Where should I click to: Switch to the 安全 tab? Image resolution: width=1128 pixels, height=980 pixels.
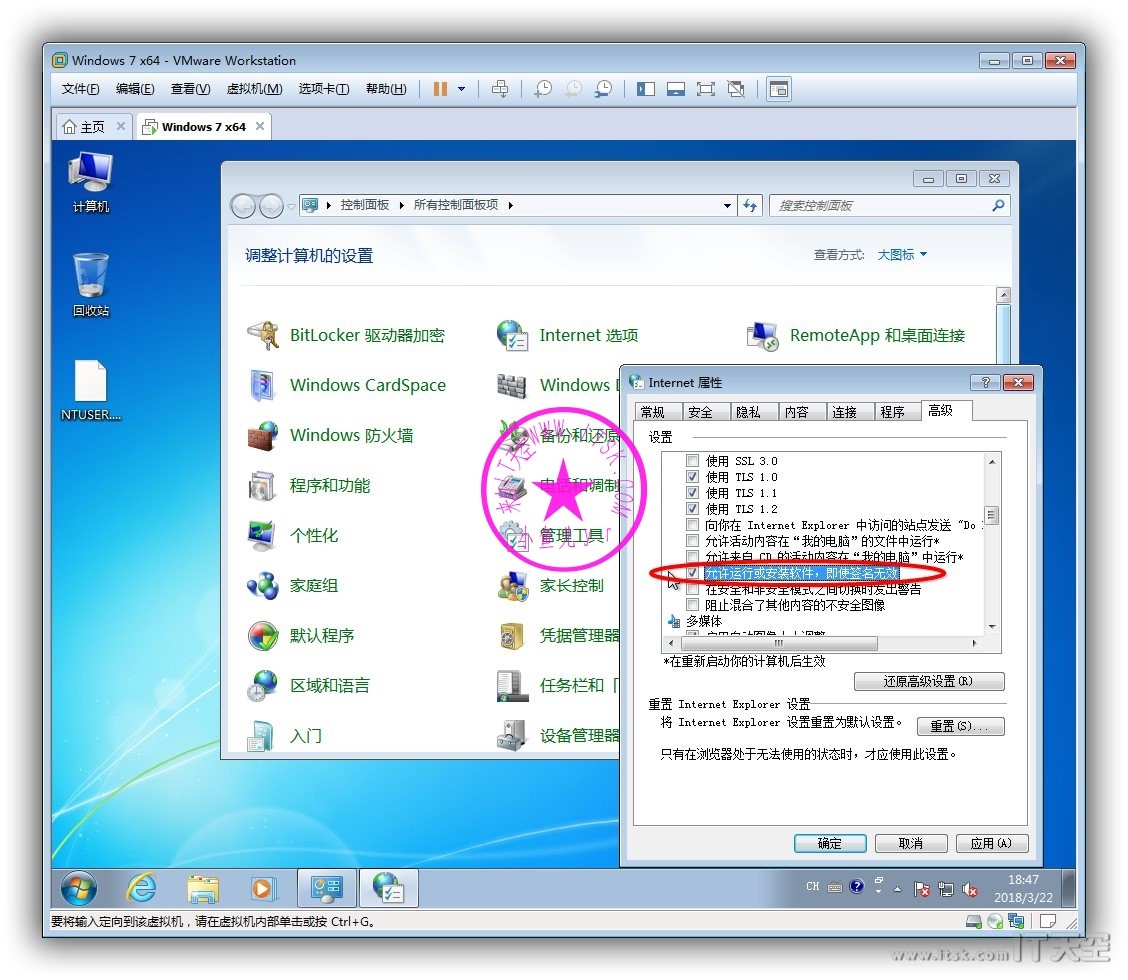click(700, 412)
